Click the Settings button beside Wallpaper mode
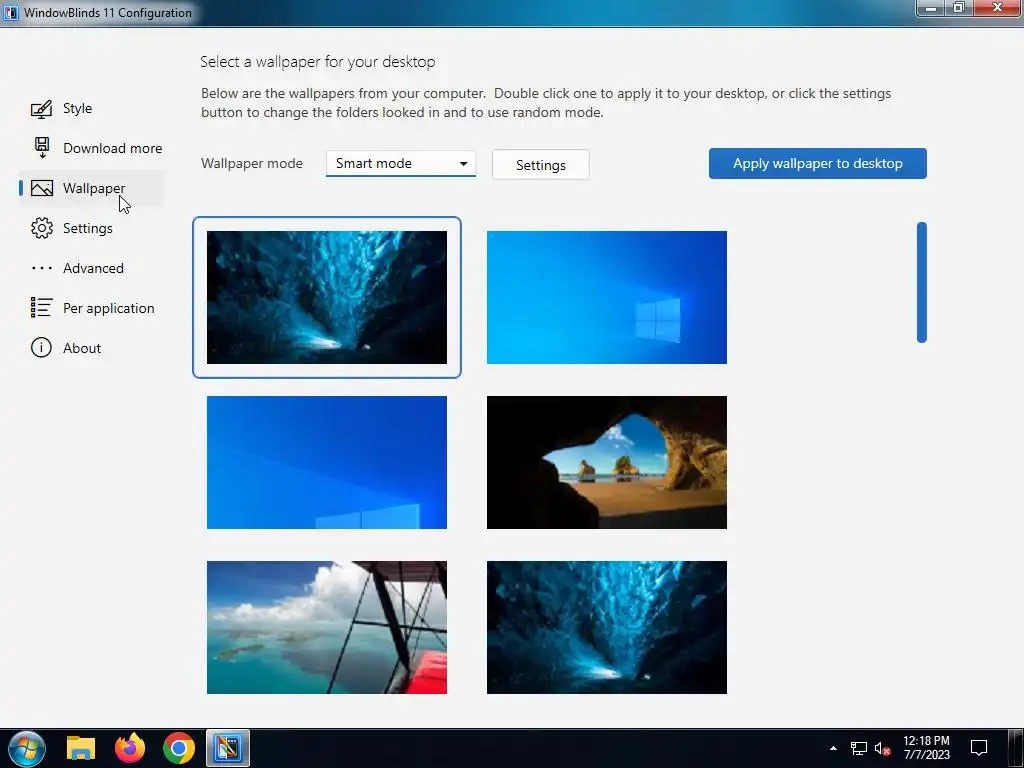Viewport: 1024px width, 768px height. (x=540, y=165)
